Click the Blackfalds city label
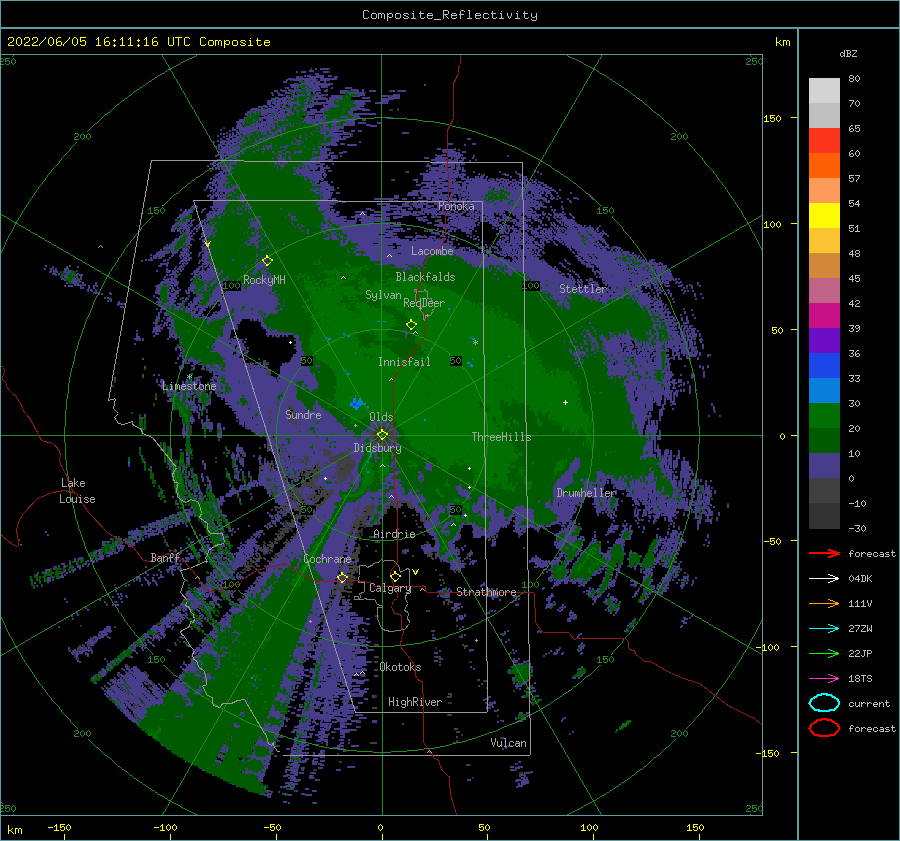Image resolution: width=900 pixels, height=841 pixels. pos(425,277)
